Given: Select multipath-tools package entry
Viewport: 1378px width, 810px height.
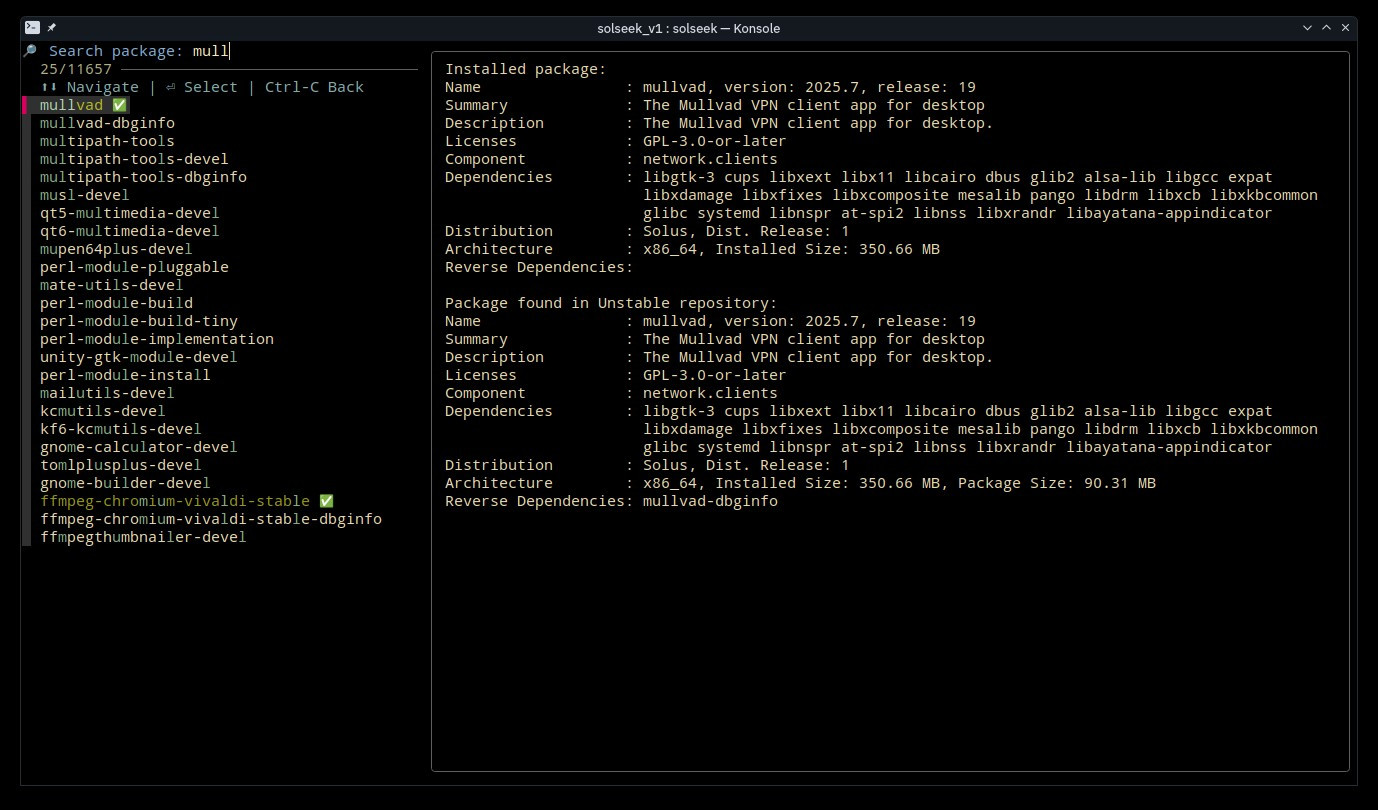Looking at the screenshot, I should pyautogui.click(x=107, y=141).
